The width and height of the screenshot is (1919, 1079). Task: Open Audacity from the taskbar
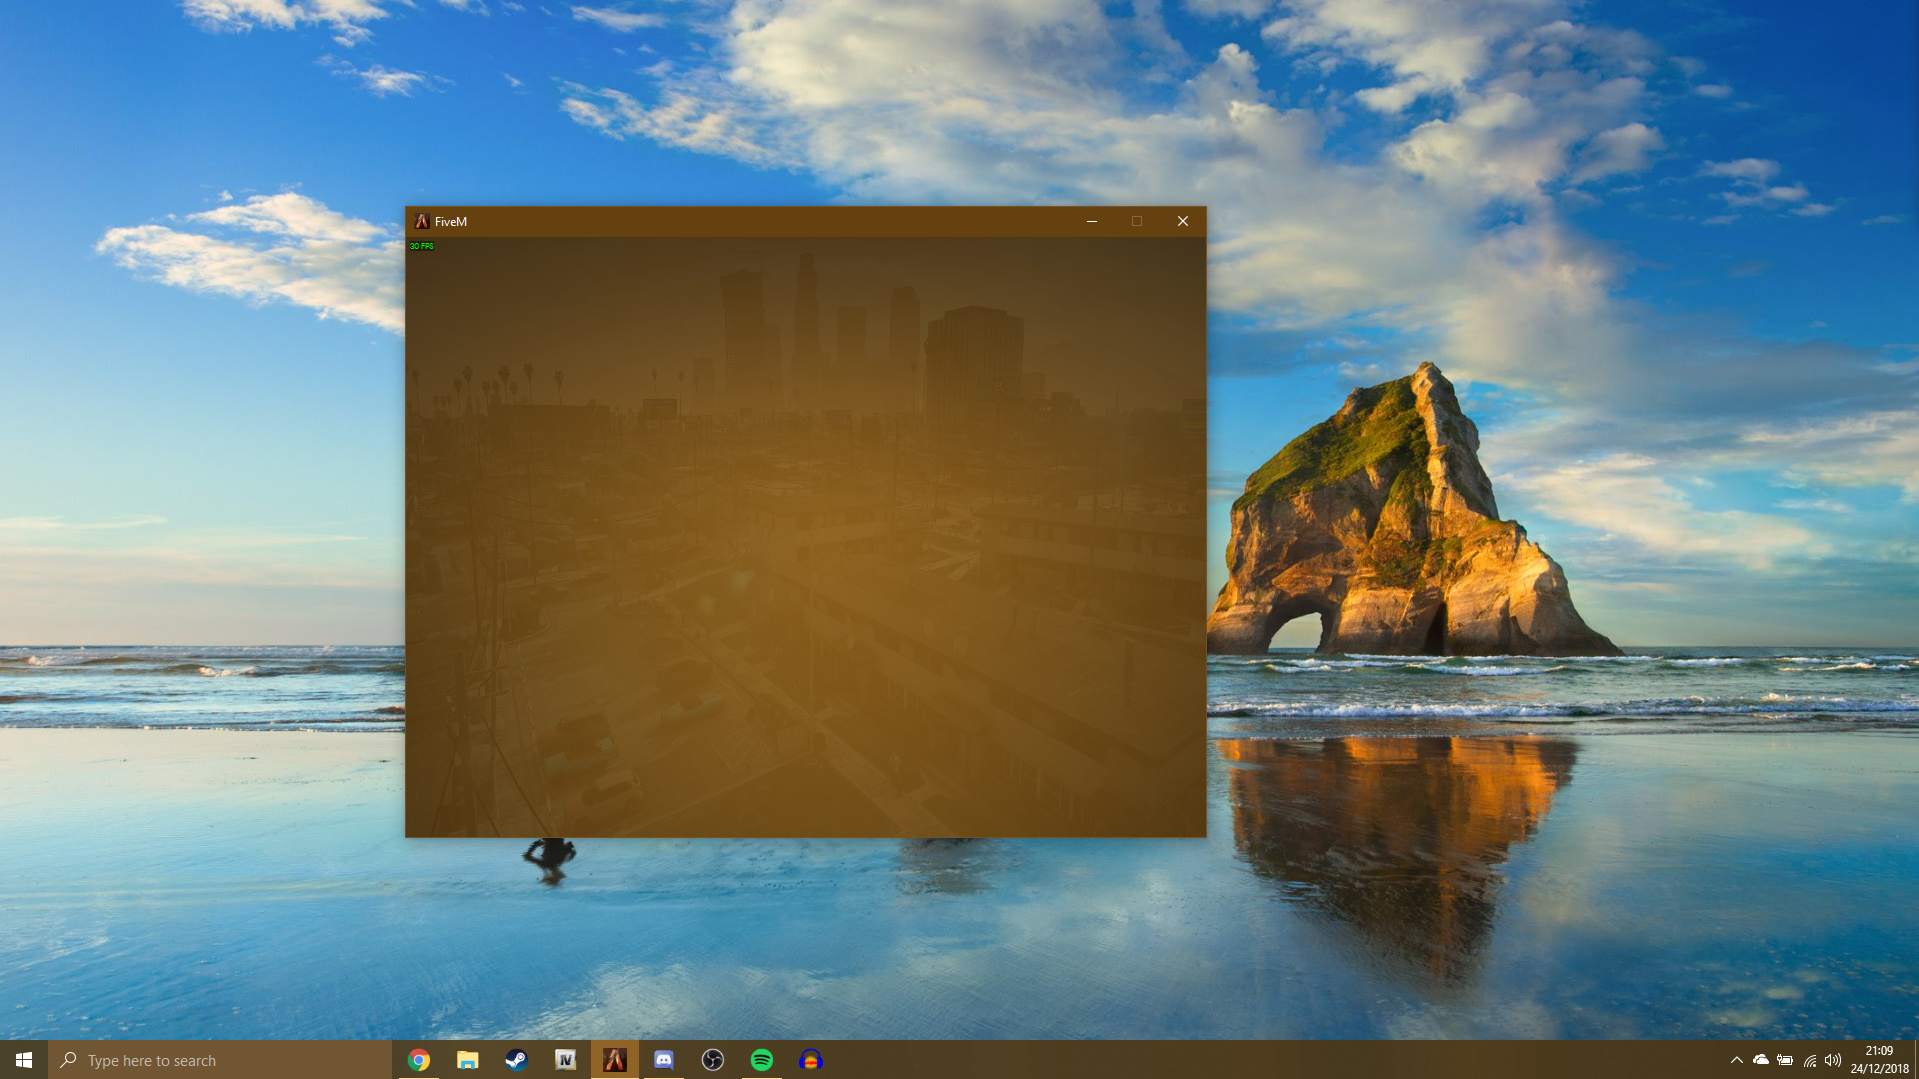811,1060
